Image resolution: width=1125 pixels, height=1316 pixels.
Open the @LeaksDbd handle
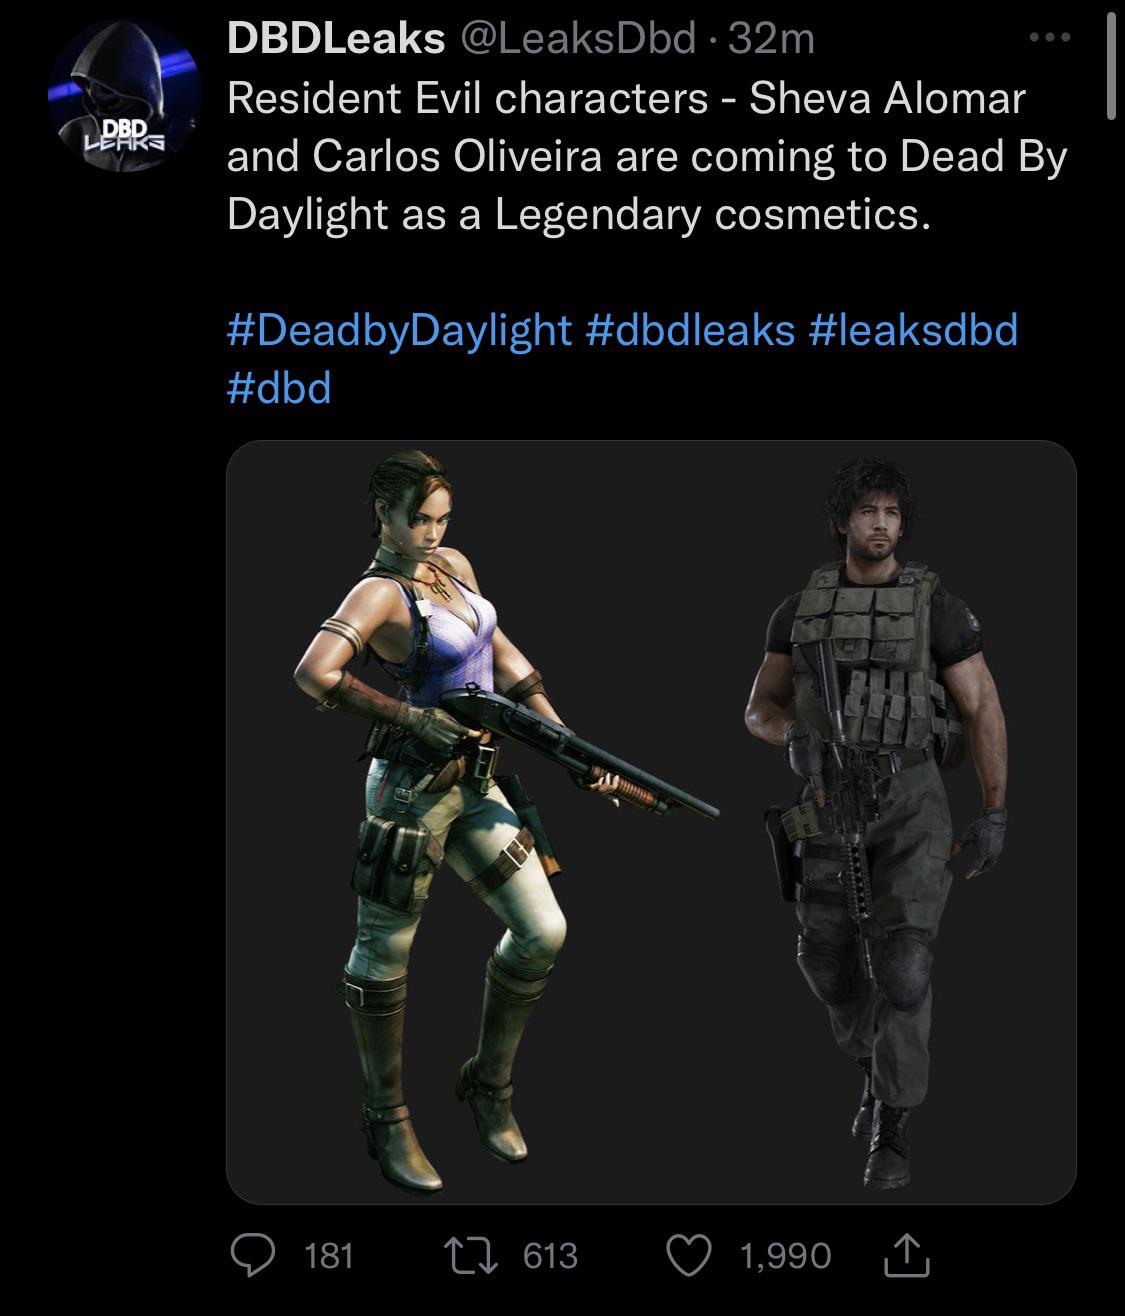coord(577,39)
